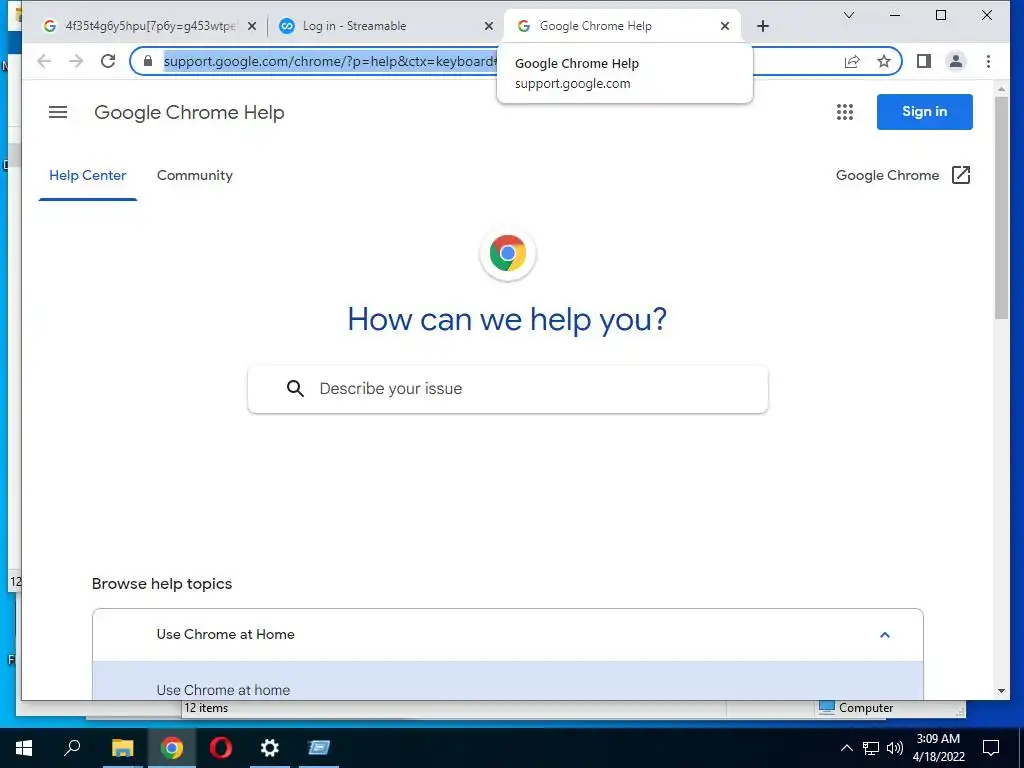Image resolution: width=1024 pixels, height=768 pixels.
Task: Click the Chrome taskbar icon
Action: point(172,748)
